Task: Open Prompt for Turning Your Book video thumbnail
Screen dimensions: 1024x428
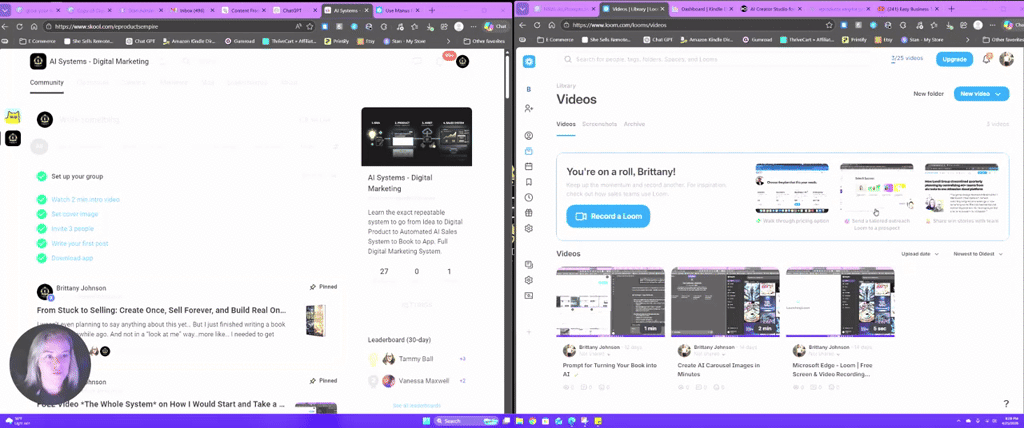Action: 610,302
